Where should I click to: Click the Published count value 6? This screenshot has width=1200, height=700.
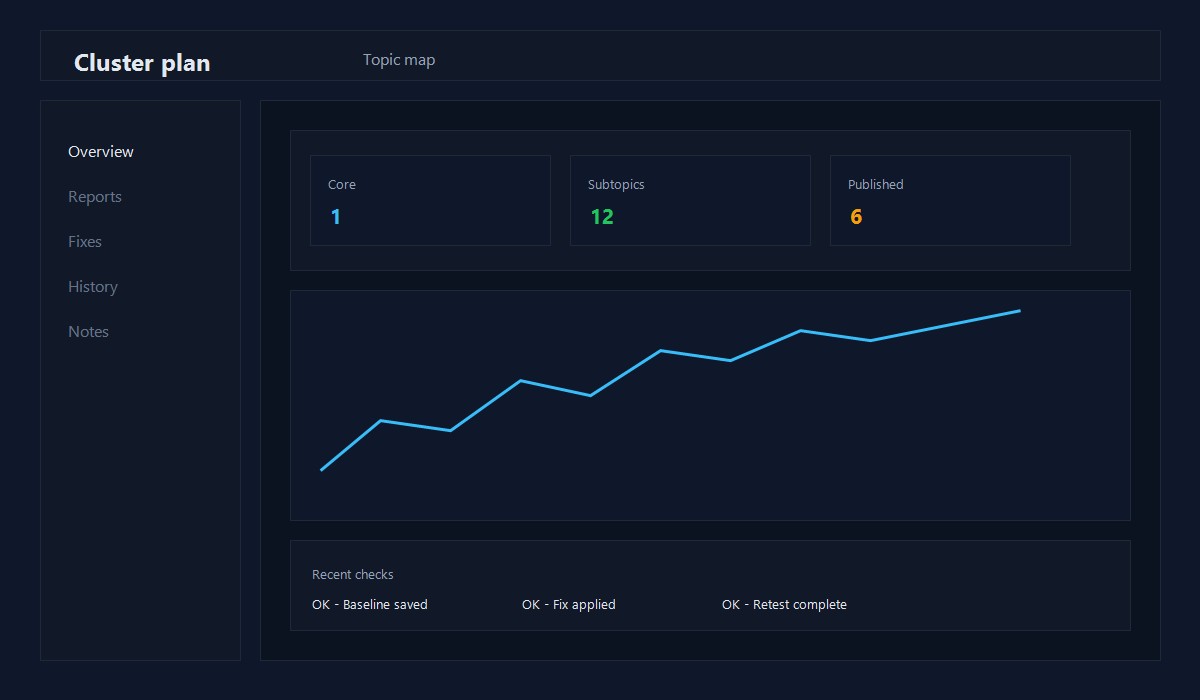click(x=856, y=216)
